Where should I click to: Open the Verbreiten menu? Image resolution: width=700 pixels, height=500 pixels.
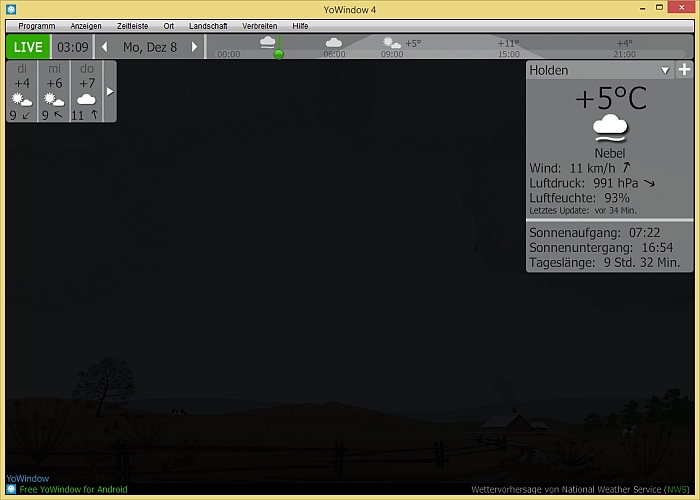click(x=259, y=26)
